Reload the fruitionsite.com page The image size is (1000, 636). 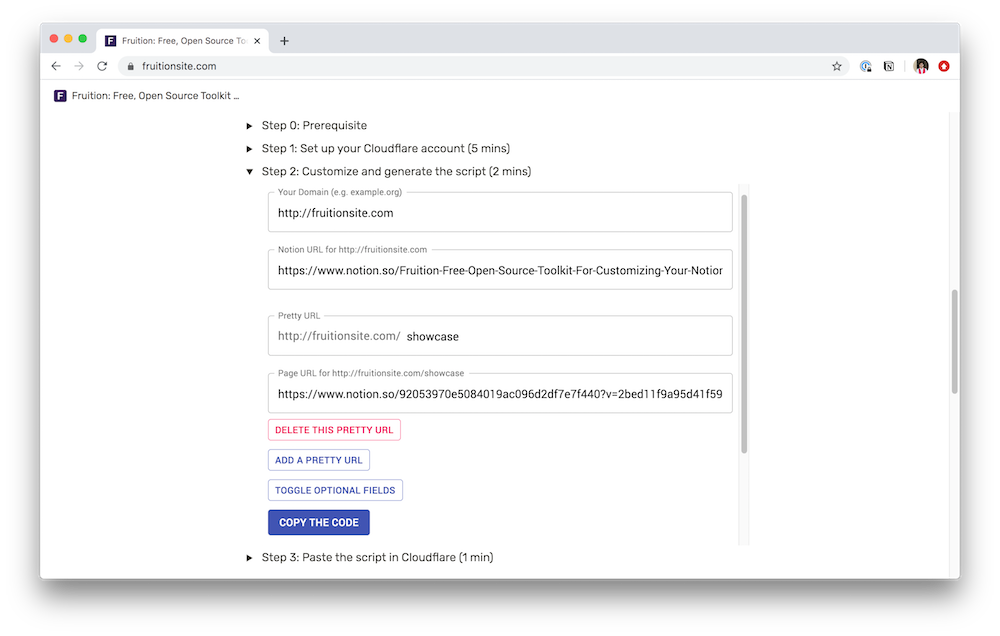102,66
